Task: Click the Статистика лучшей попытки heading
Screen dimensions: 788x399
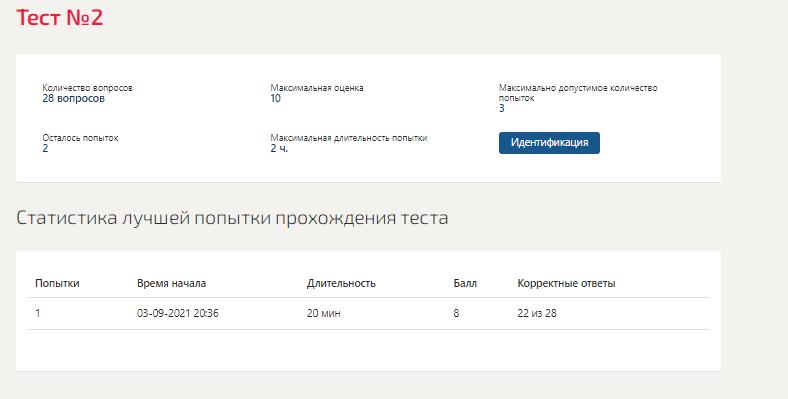Action: tap(232, 218)
